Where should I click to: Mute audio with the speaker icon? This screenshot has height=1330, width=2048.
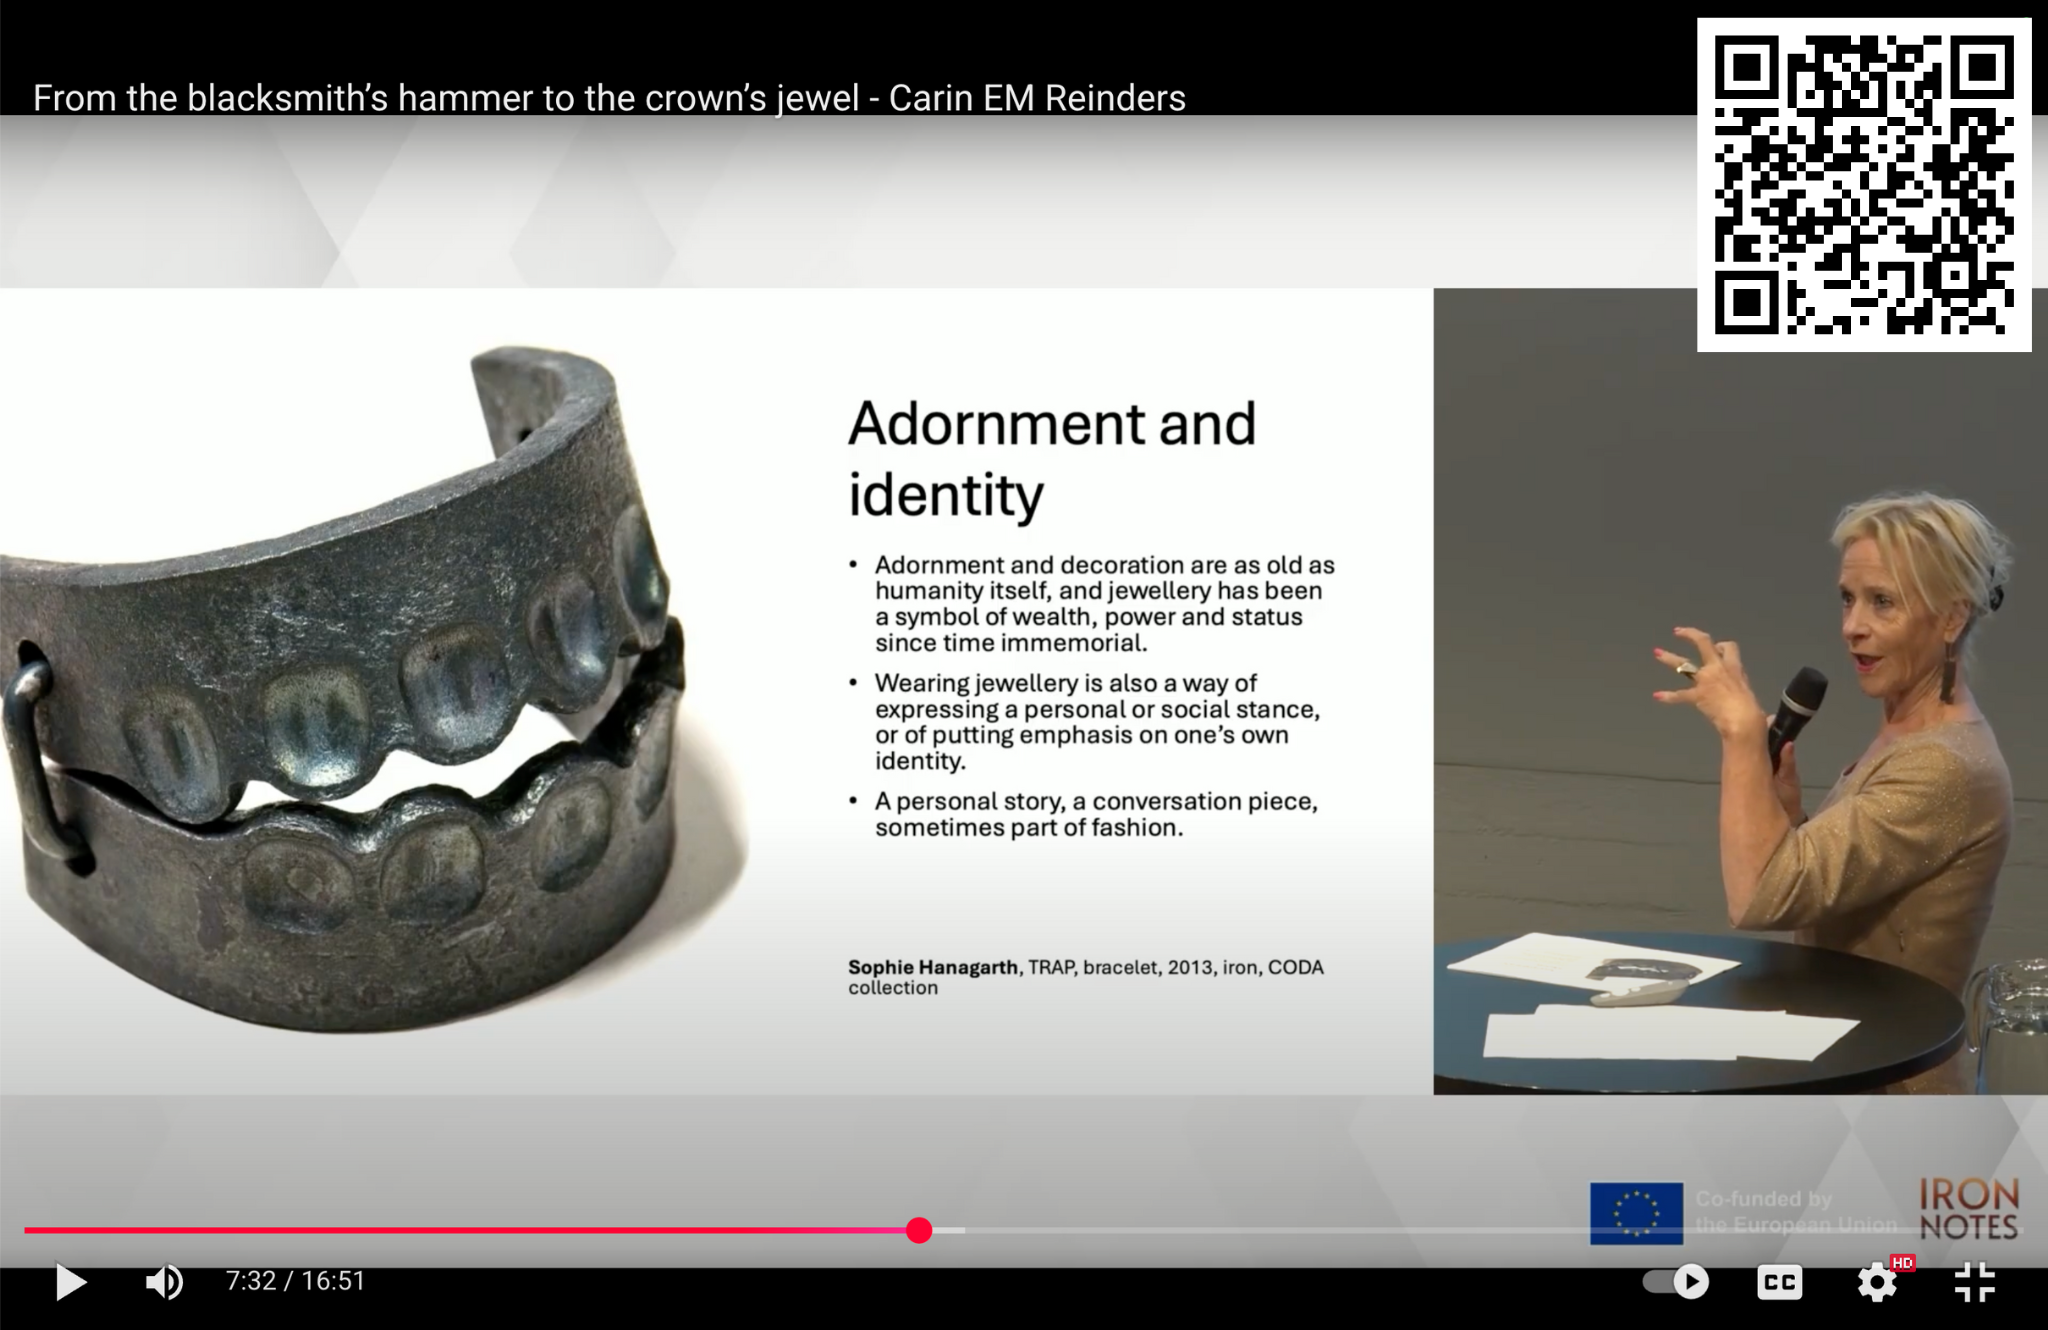point(164,1281)
